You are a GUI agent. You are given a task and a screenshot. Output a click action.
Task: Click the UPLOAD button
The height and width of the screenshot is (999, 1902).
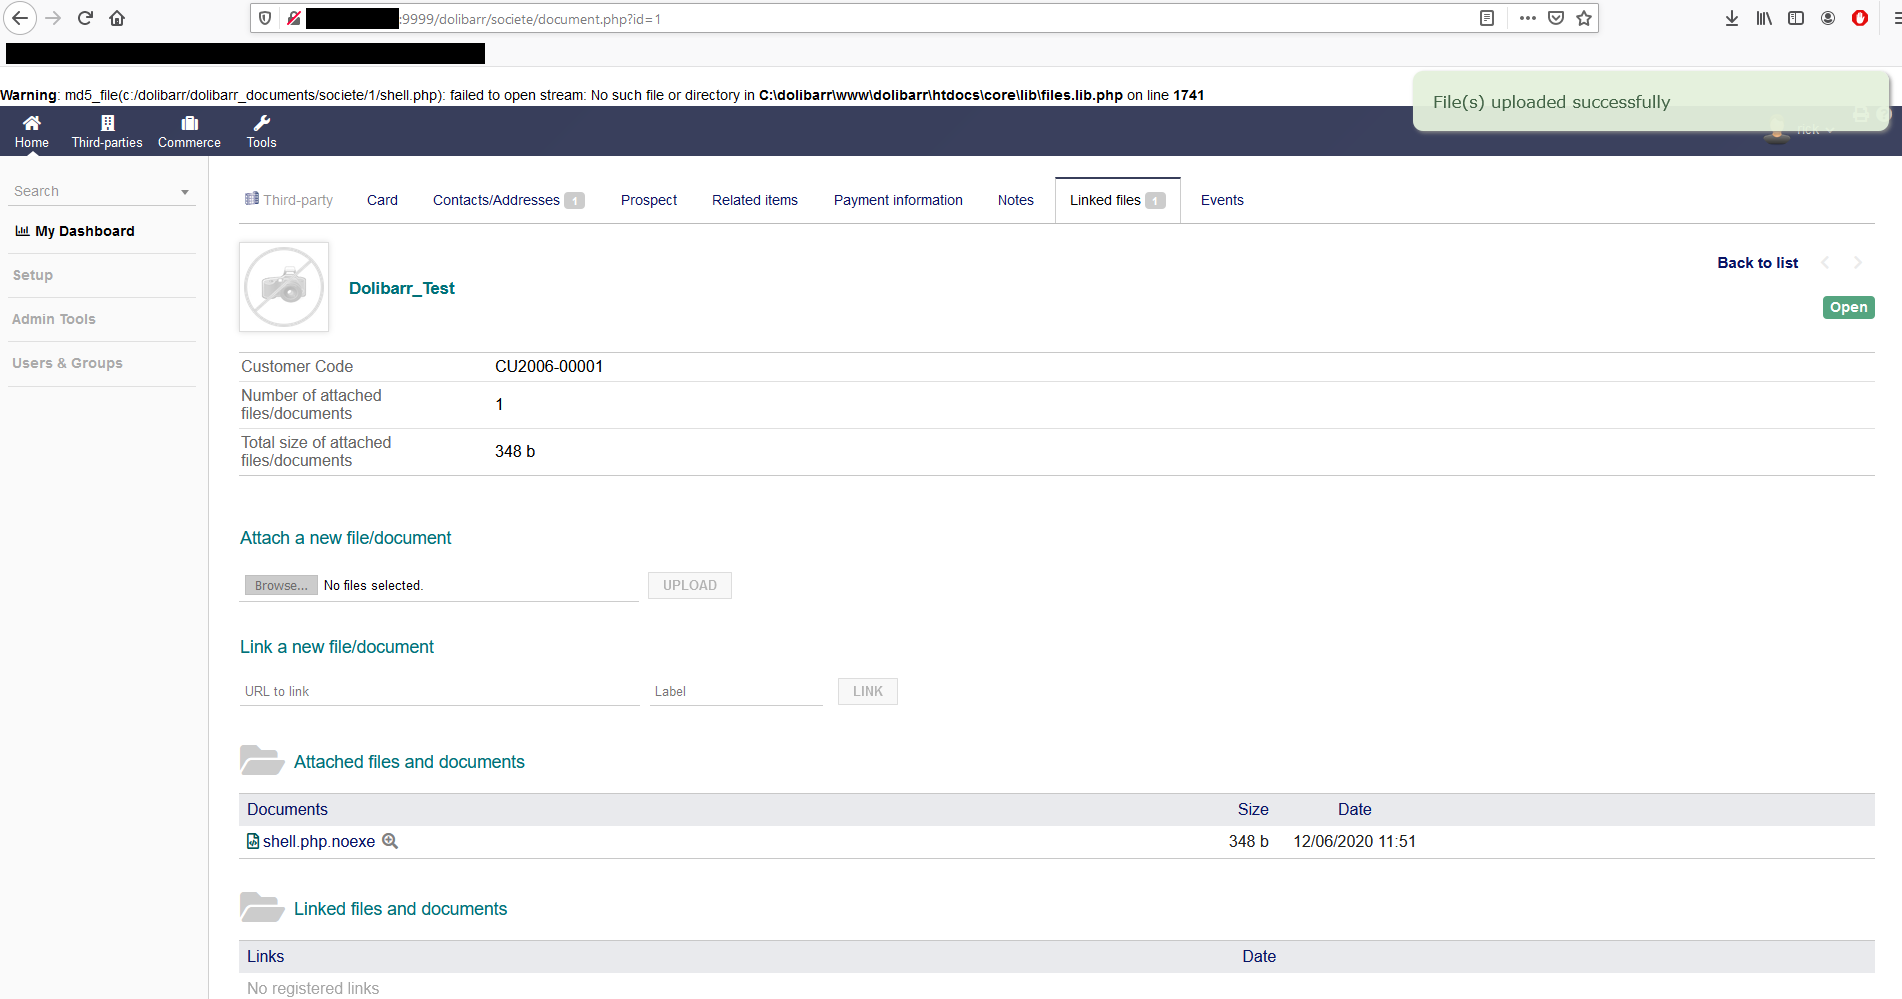[x=690, y=585]
